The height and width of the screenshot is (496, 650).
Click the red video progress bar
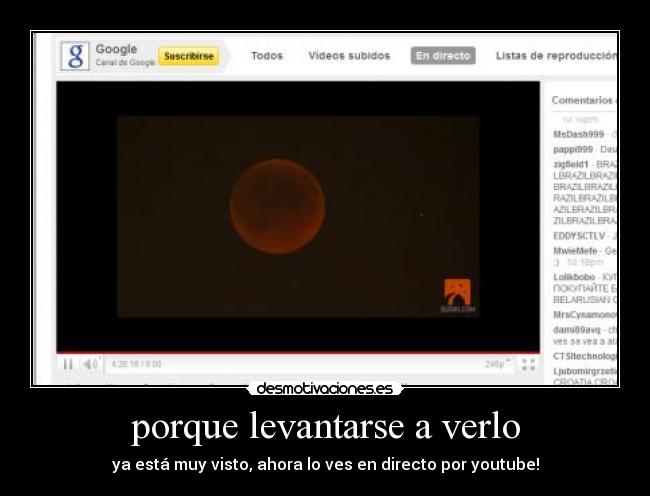pyautogui.click(x=298, y=353)
